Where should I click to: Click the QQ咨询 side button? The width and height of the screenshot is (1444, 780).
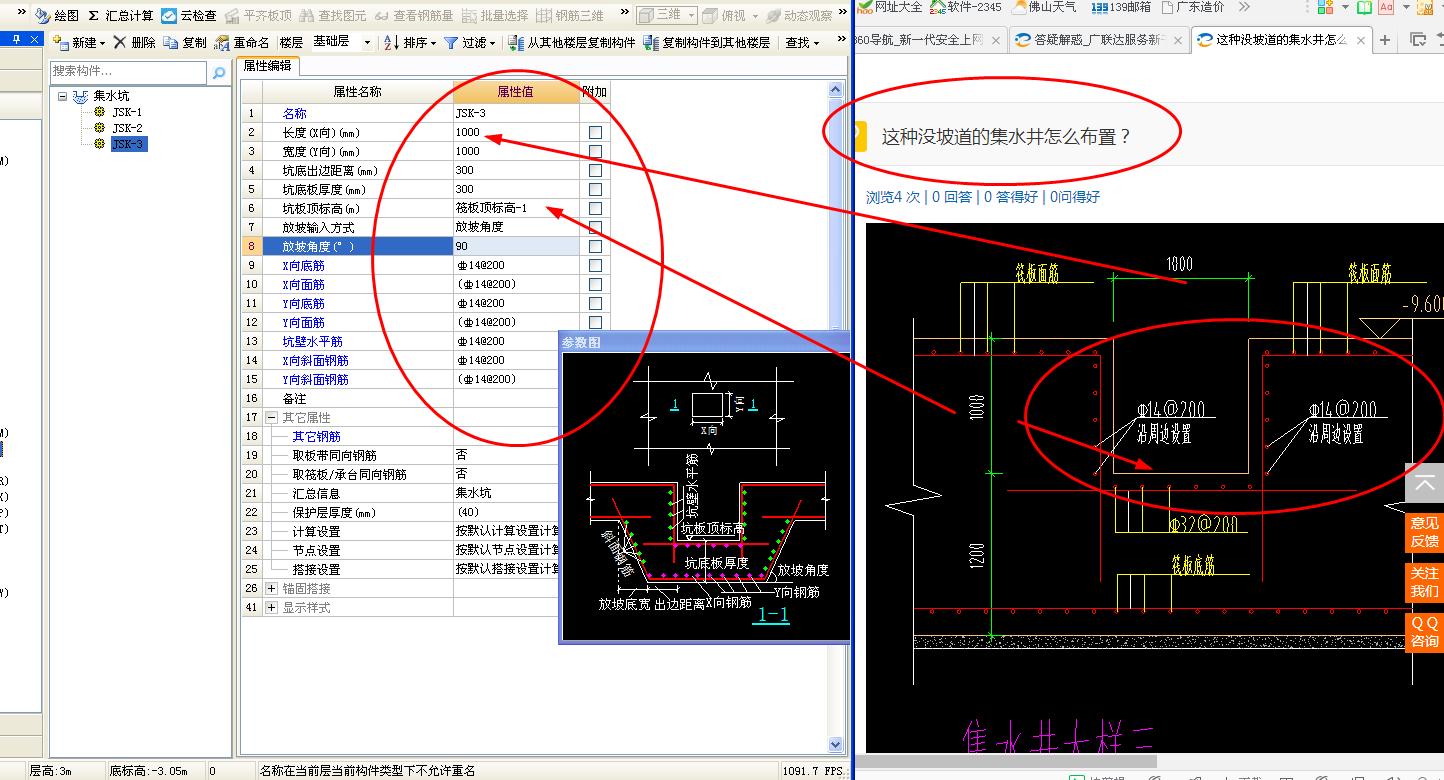pyautogui.click(x=1425, y=632)
